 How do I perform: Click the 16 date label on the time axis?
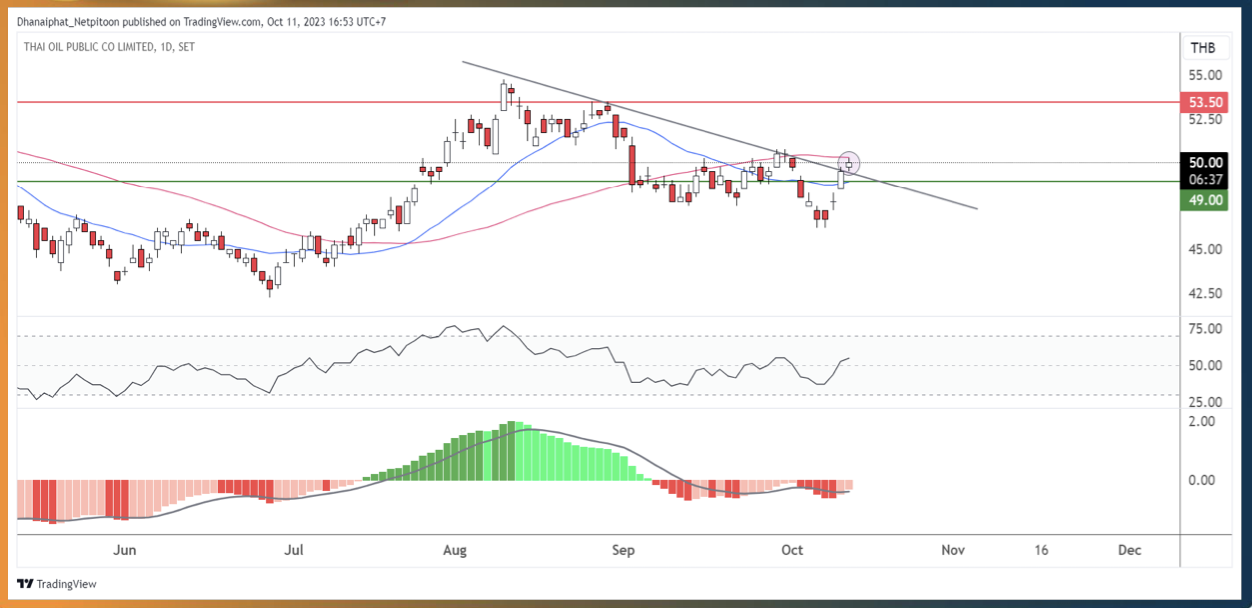tap(1041, 550)
